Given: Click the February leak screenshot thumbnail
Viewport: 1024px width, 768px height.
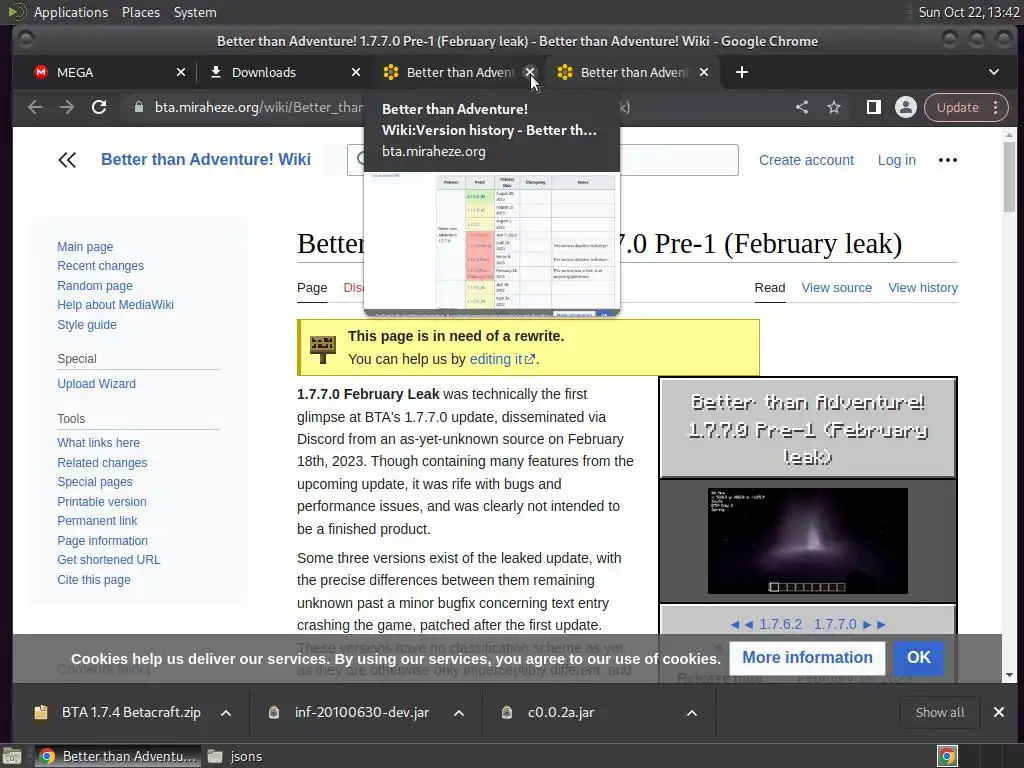Looking at the screenshot, I should 808,541.
